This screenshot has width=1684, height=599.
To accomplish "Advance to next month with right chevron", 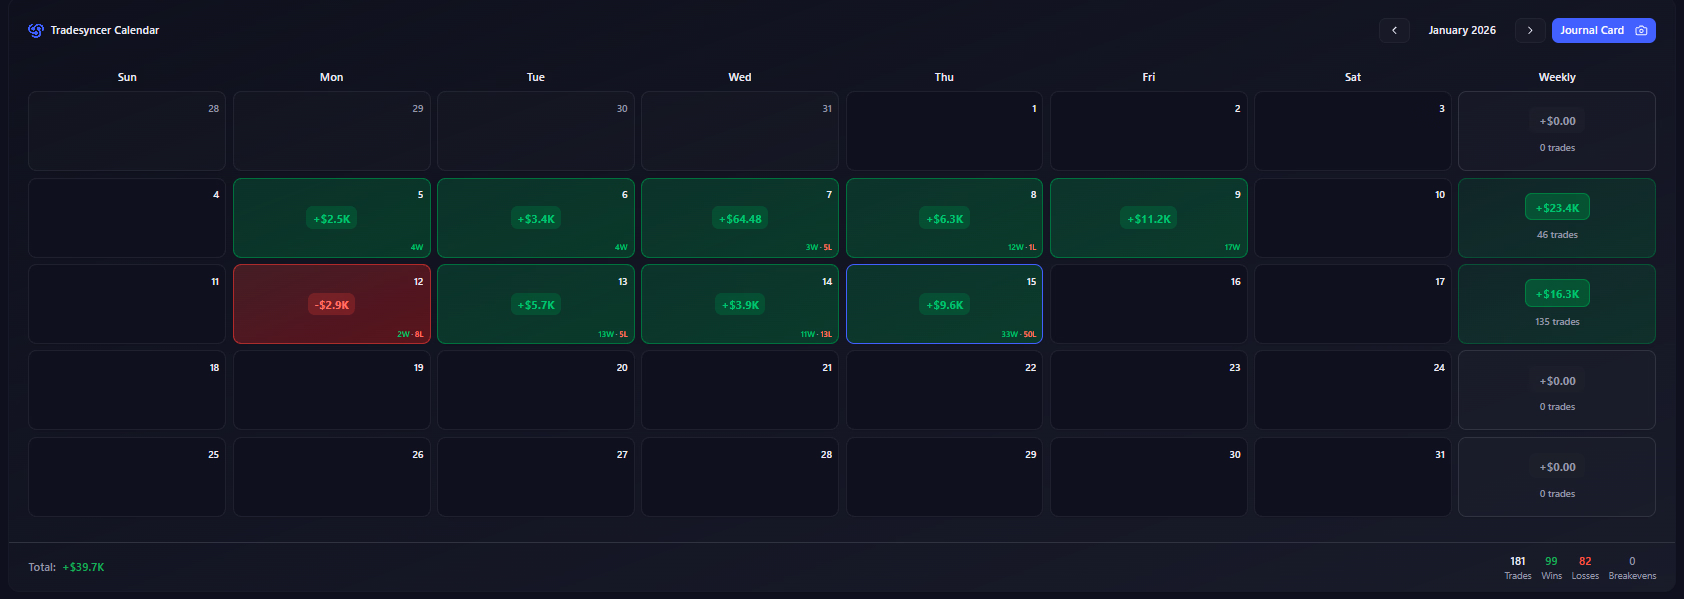I will (1529, 30).
